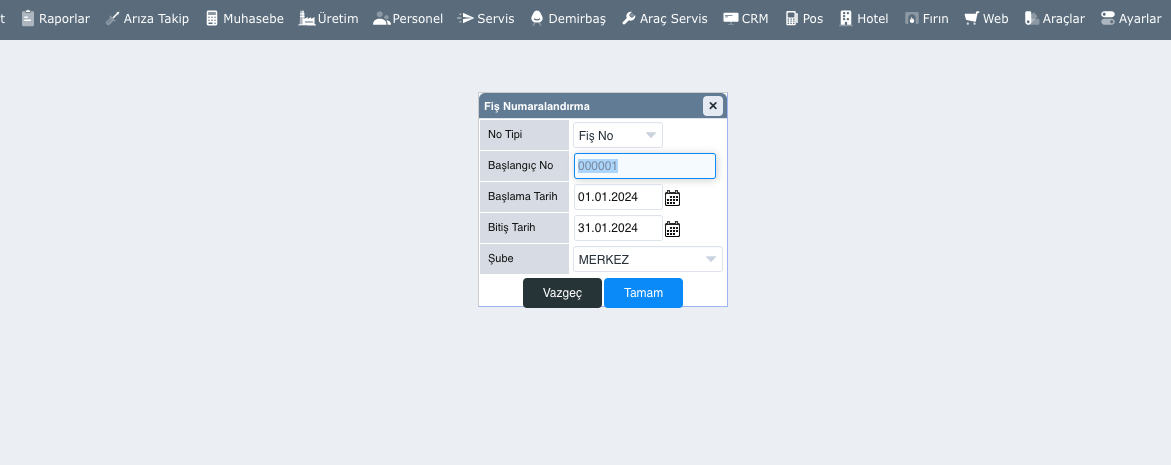1171x465 pixels.
Task: Click the Başlangıç No input field
Action: click(645, 166)
